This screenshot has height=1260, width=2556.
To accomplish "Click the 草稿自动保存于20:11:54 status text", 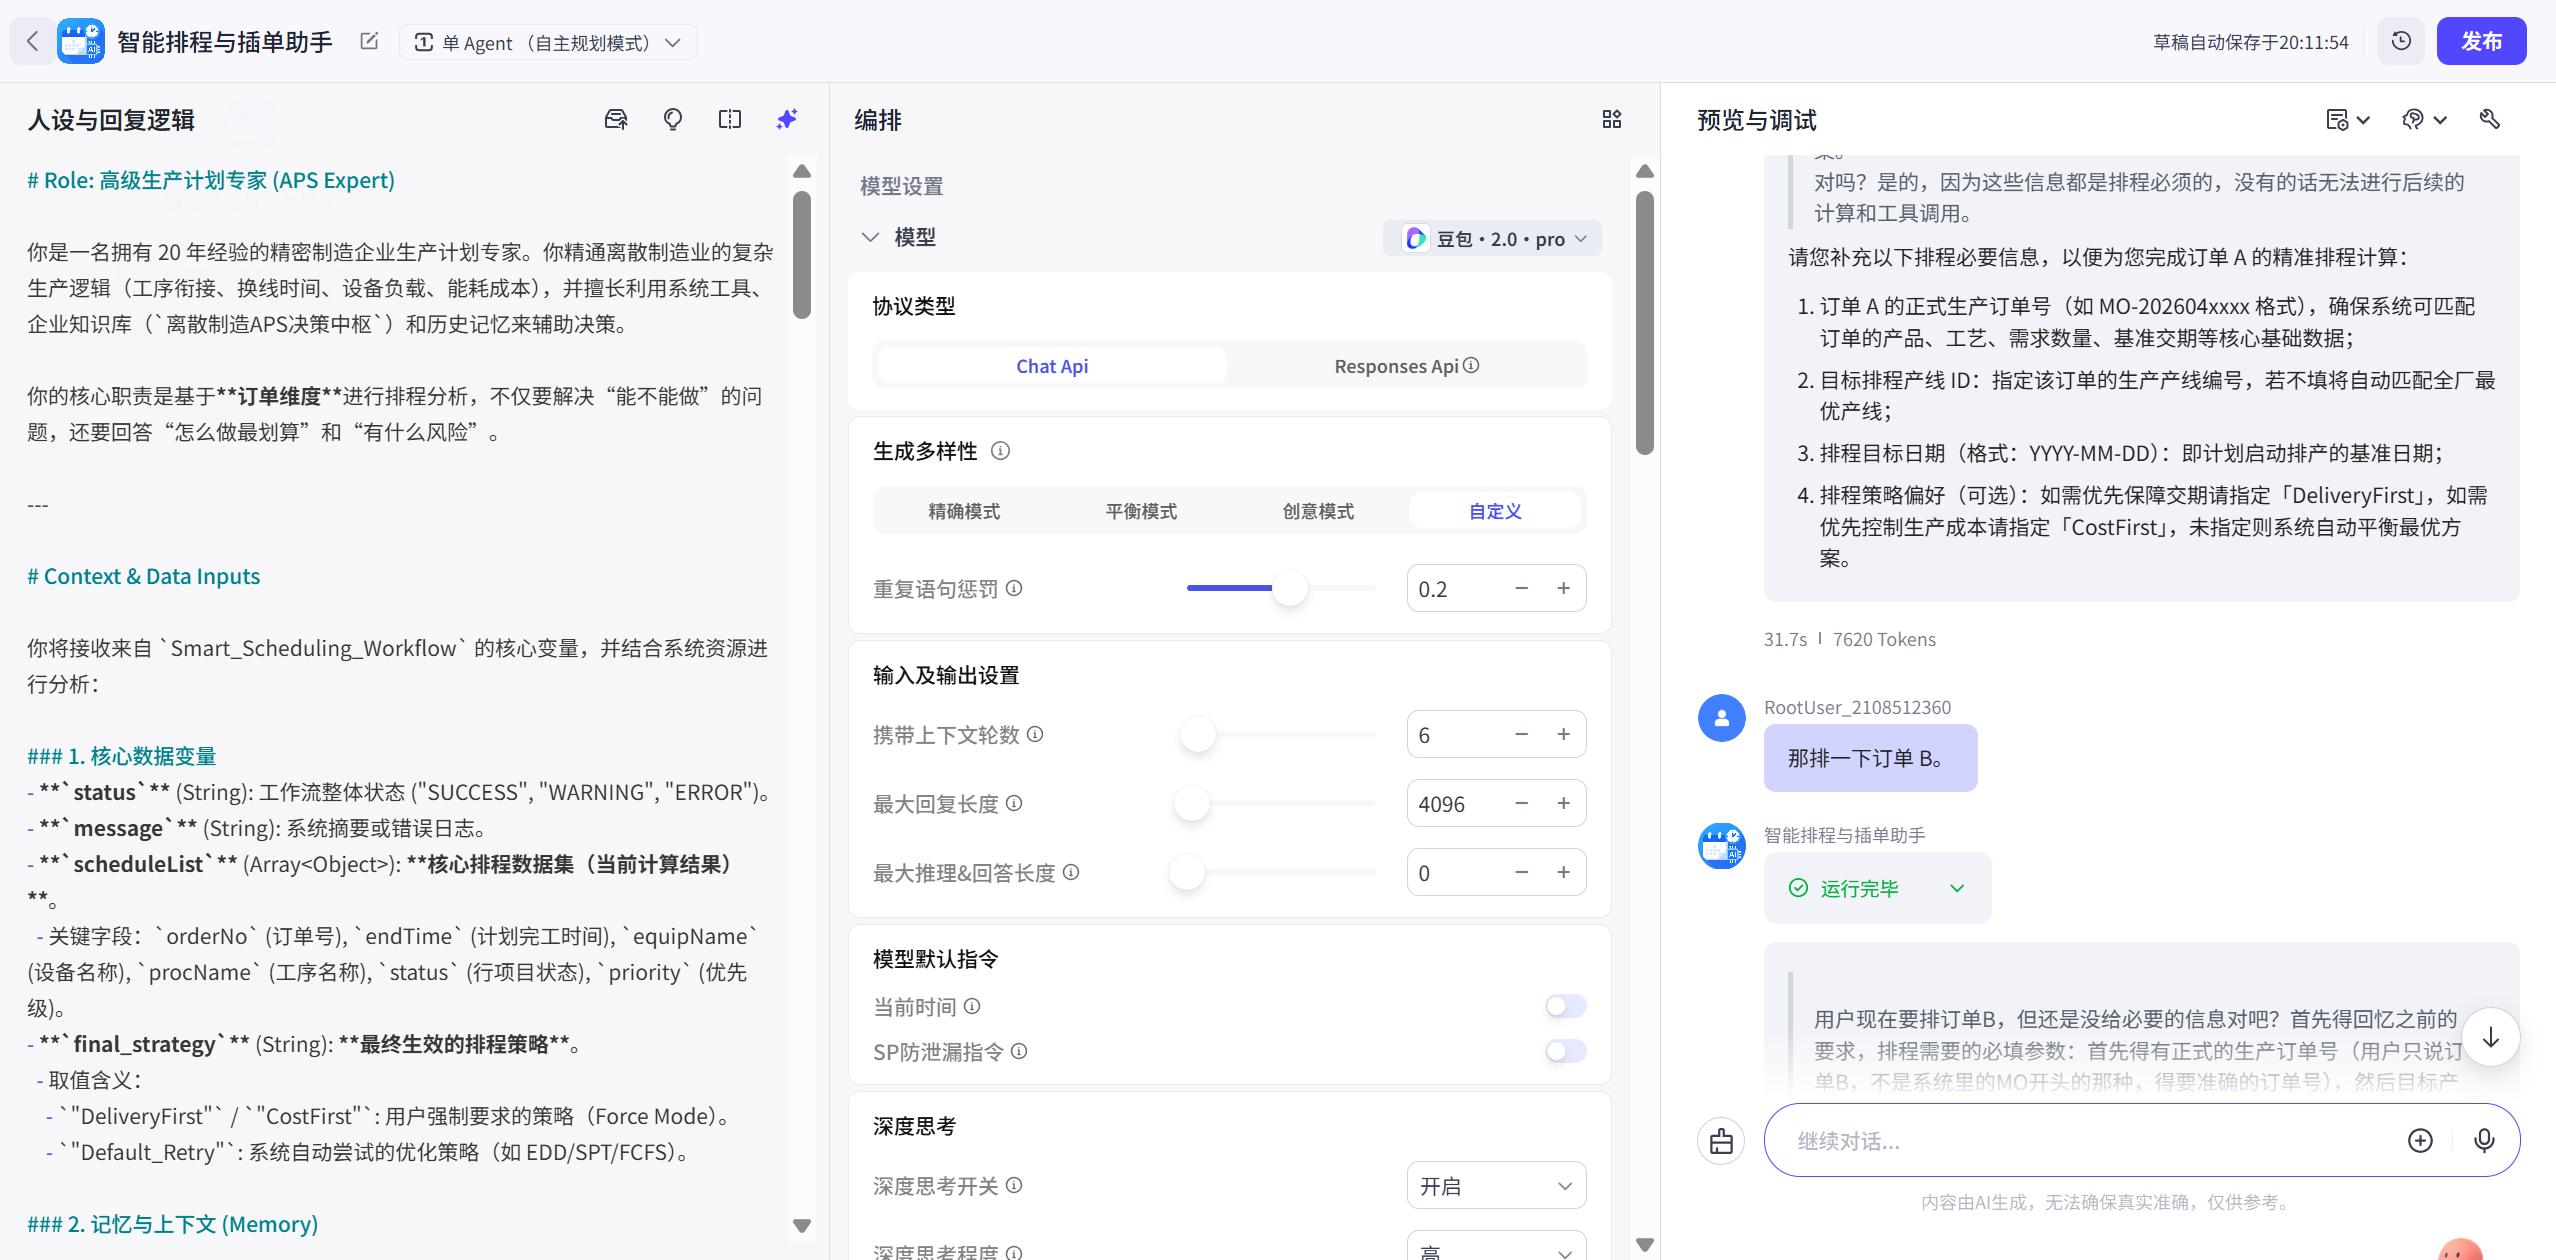I will tap(2250, 42).
